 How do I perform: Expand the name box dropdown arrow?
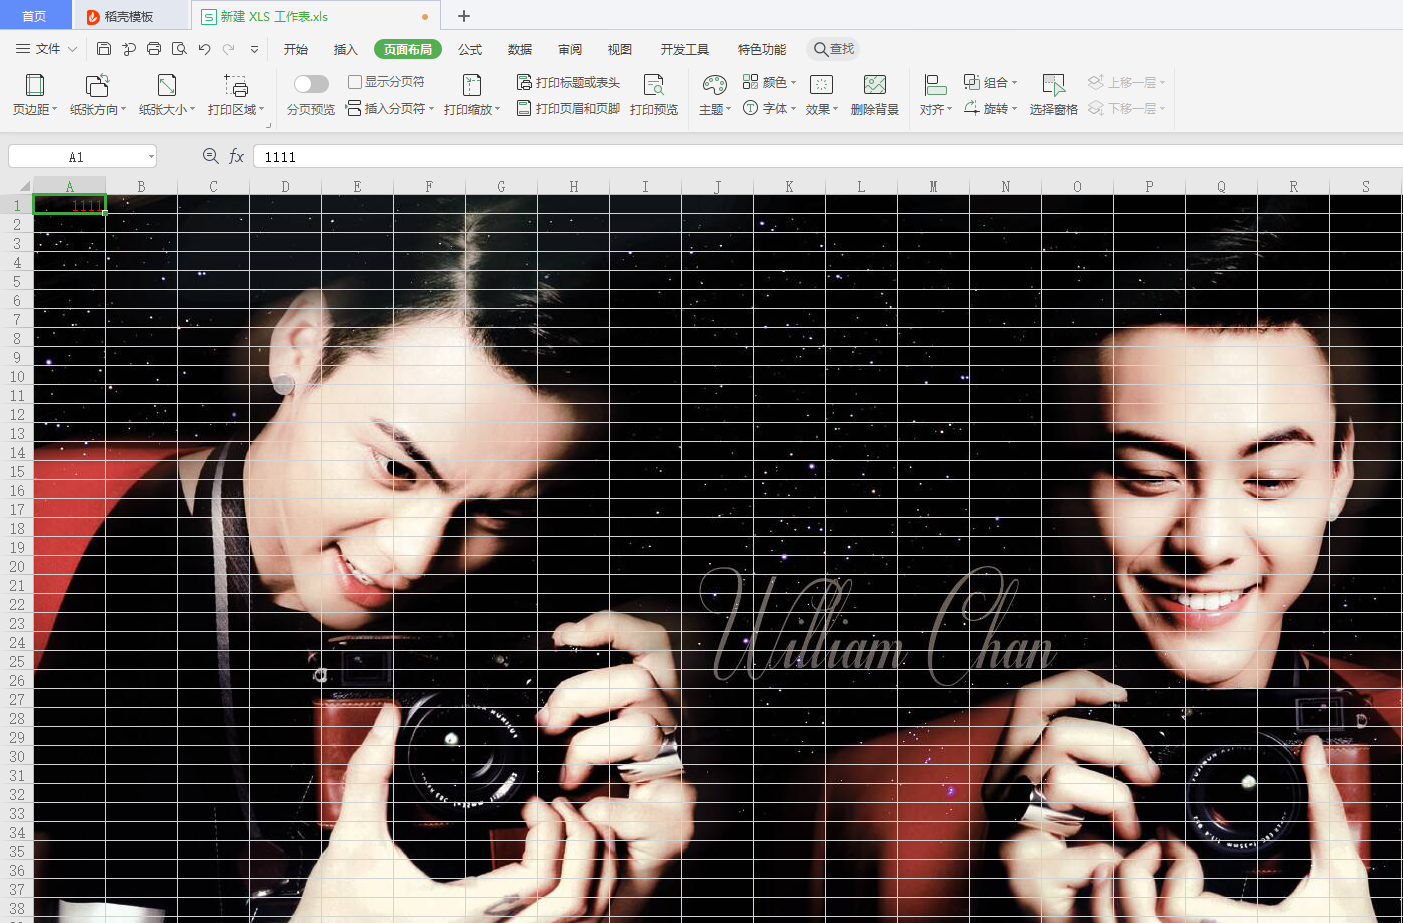(151, 157)
